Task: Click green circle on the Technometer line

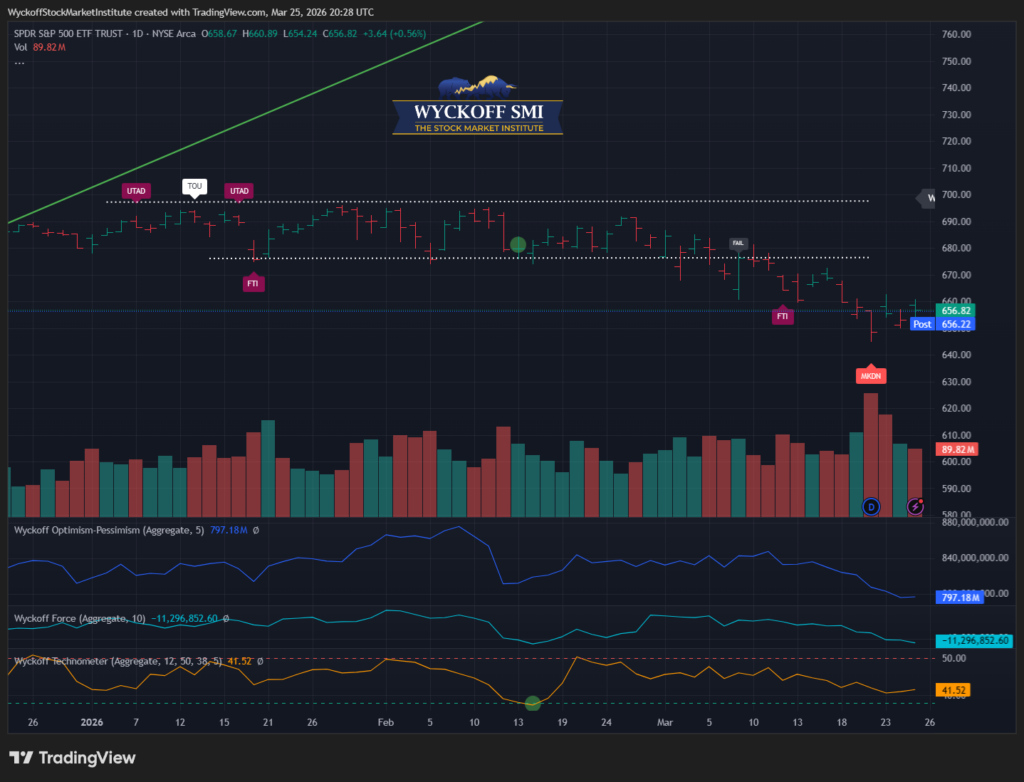Action: pyautogui.click(x=533, y=703)
